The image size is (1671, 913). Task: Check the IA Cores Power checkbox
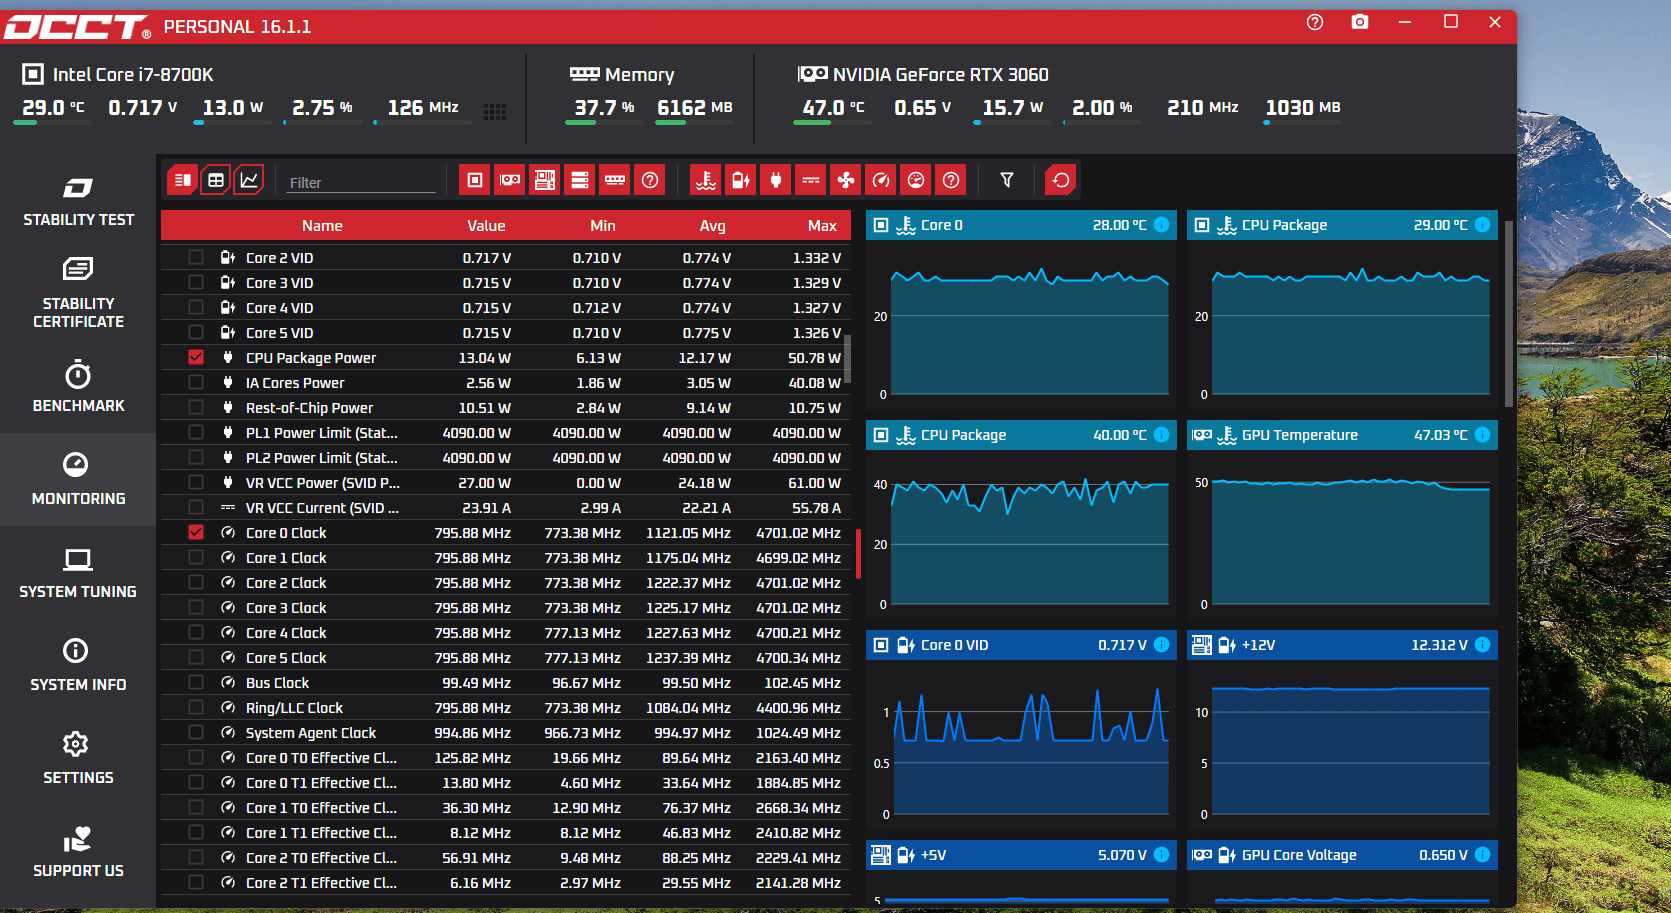tap(196, 382)
